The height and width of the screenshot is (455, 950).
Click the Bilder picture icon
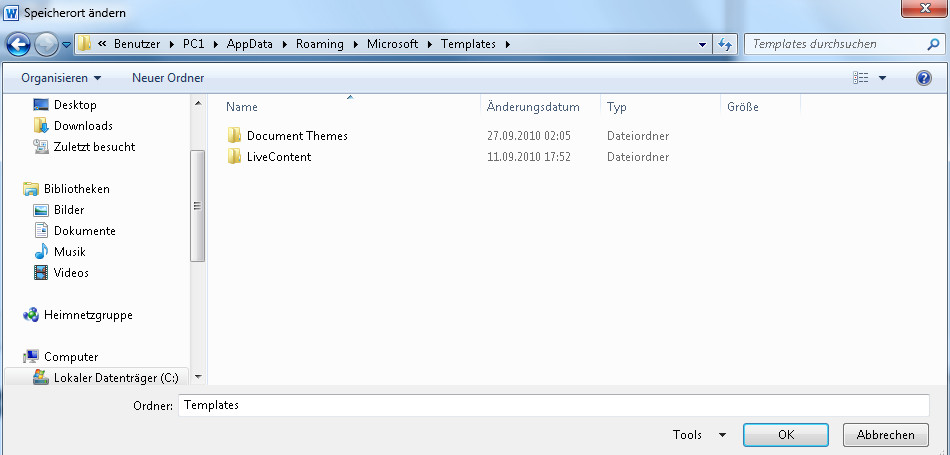[x=41, y=210]
